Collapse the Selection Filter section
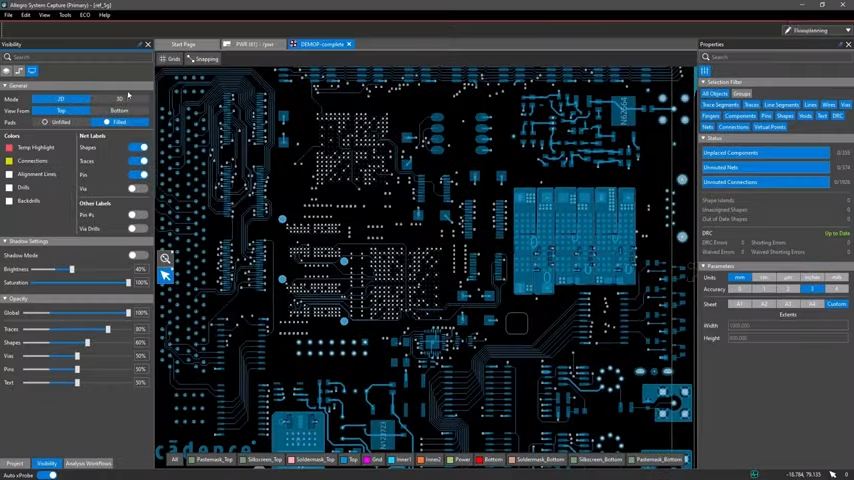Screen dimensions: 854x480 (x=704, y=82)
